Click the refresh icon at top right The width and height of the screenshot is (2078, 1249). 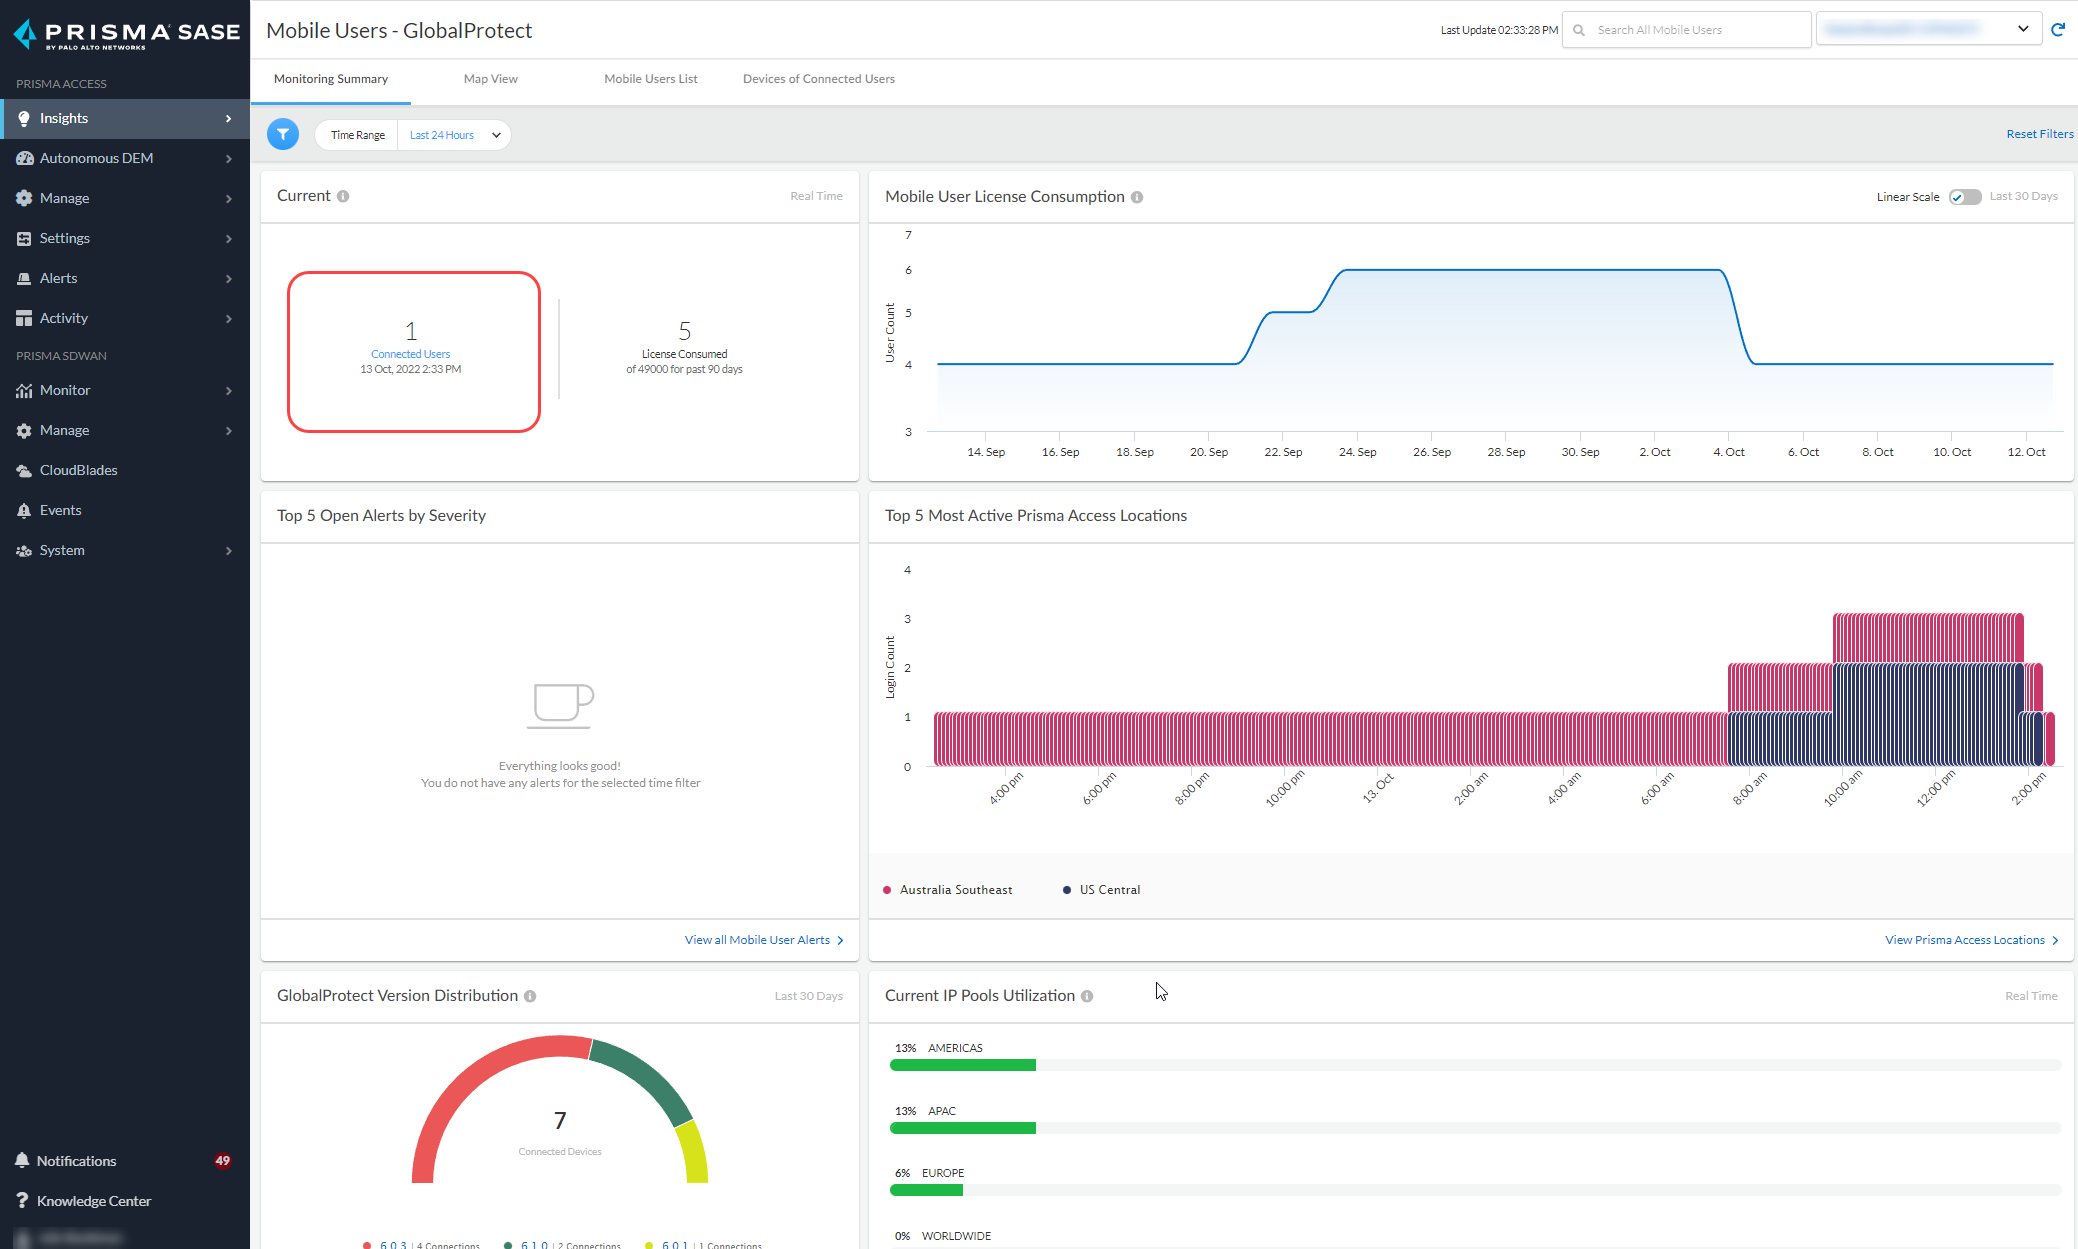2058,30
